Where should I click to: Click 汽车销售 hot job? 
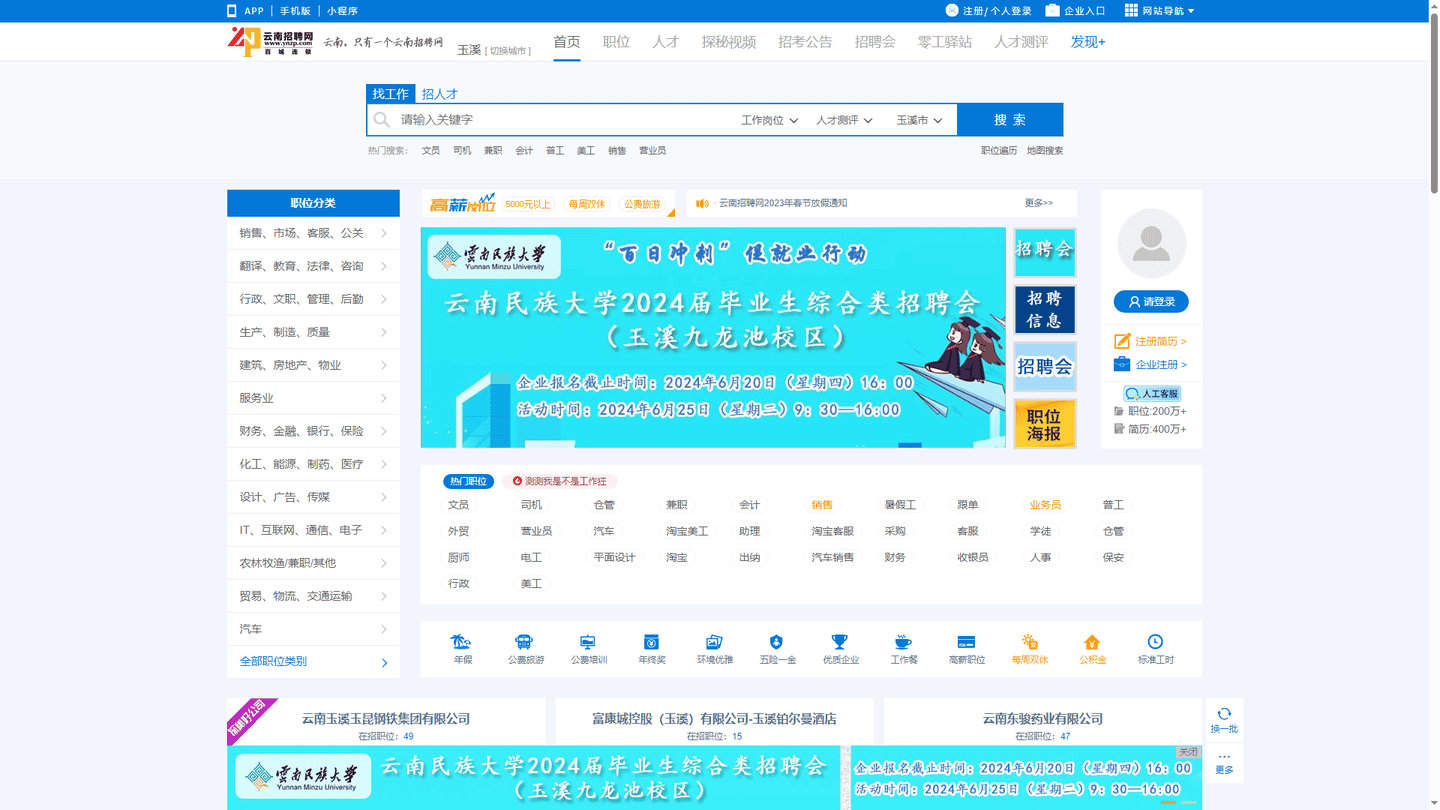(833, 557)
